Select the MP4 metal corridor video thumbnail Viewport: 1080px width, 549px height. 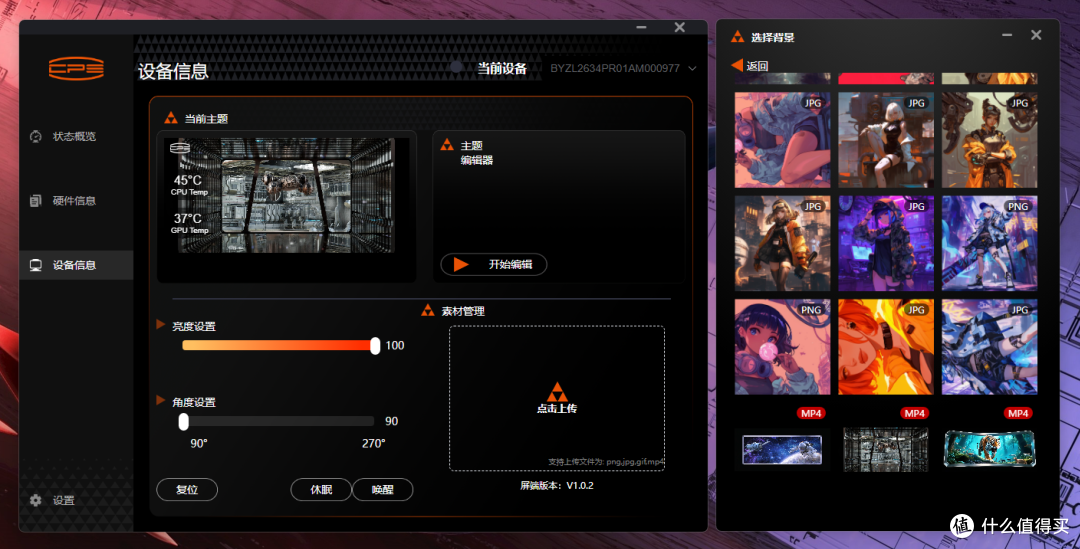[x=886, y=450]
